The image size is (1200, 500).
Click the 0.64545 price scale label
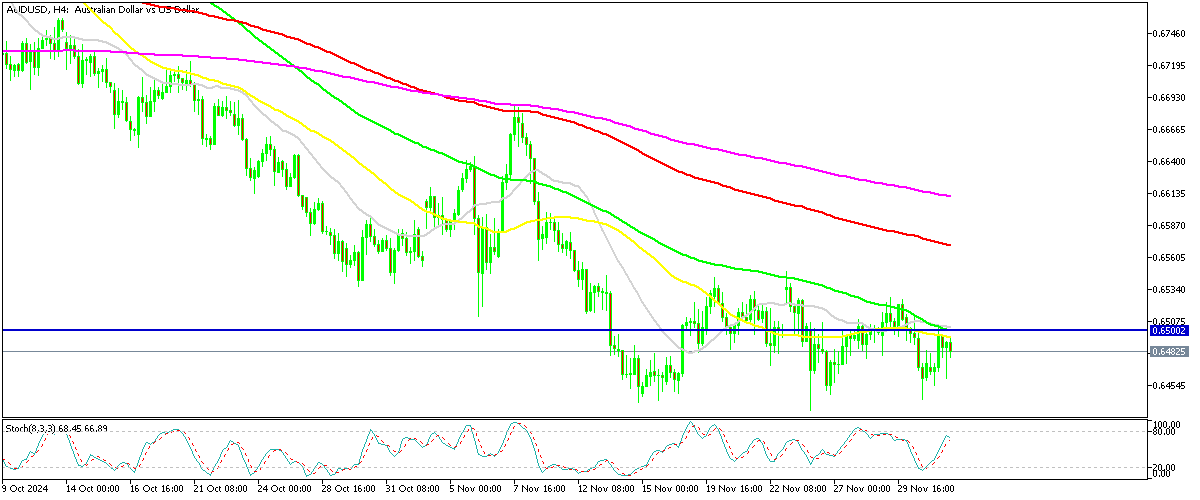tap(1168, 385)
